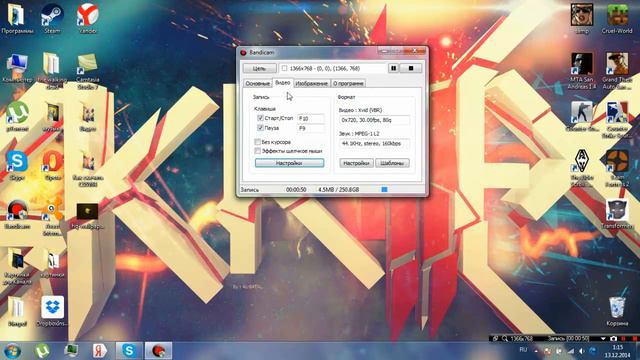Enable mouse click effects checkbox

click(x=258, y=151)
